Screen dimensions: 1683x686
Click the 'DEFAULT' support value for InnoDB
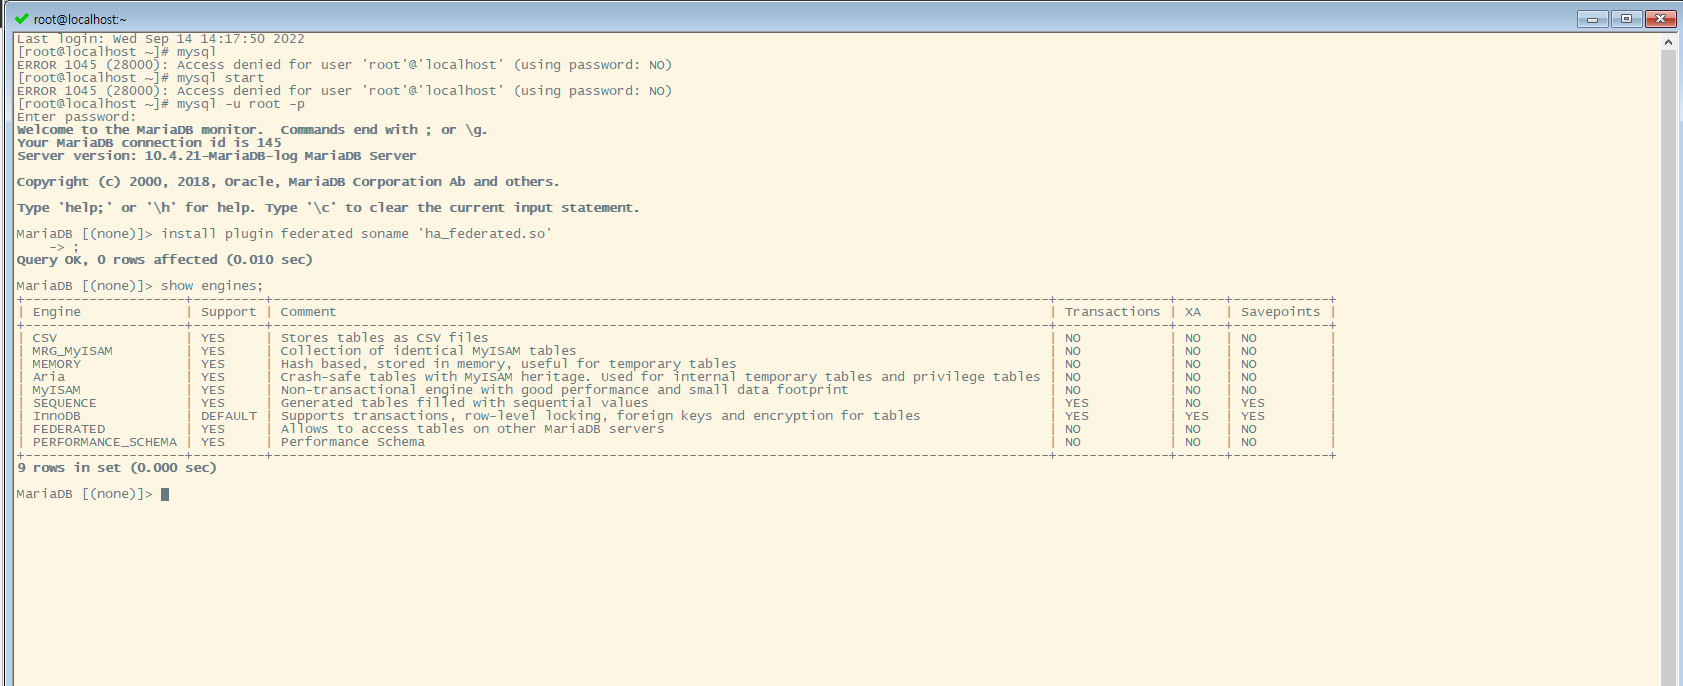pyautogui.click(x=229, y=416)
